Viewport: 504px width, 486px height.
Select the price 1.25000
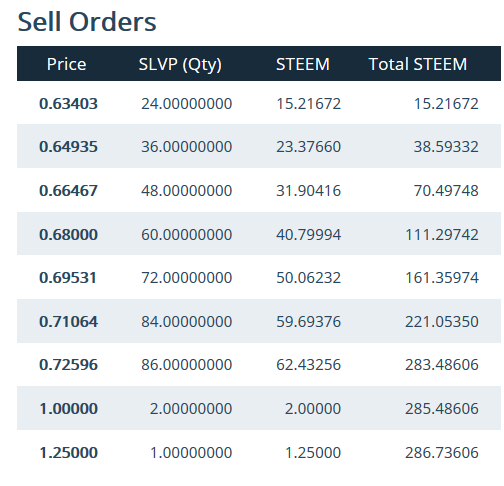coord(68,453)
